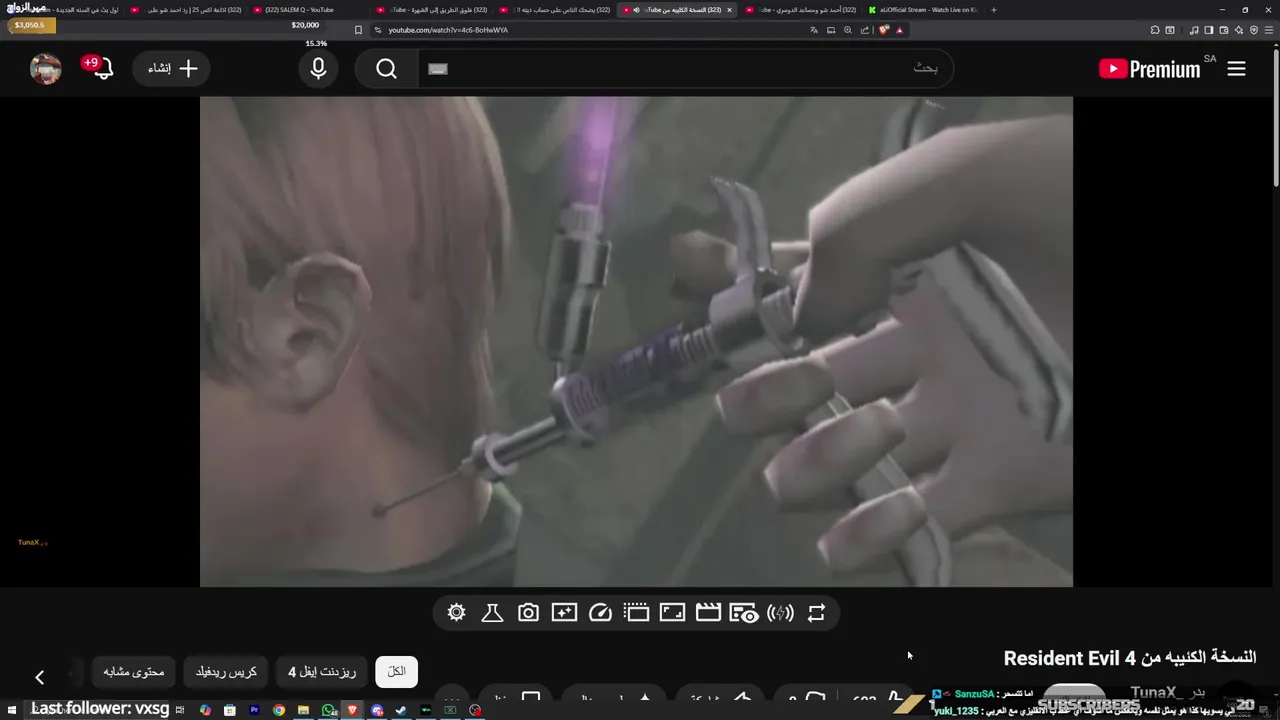Open a new browser tab with plus
Screen dimensions: 1280x720
pyautogui.click(x=993, y=10)
